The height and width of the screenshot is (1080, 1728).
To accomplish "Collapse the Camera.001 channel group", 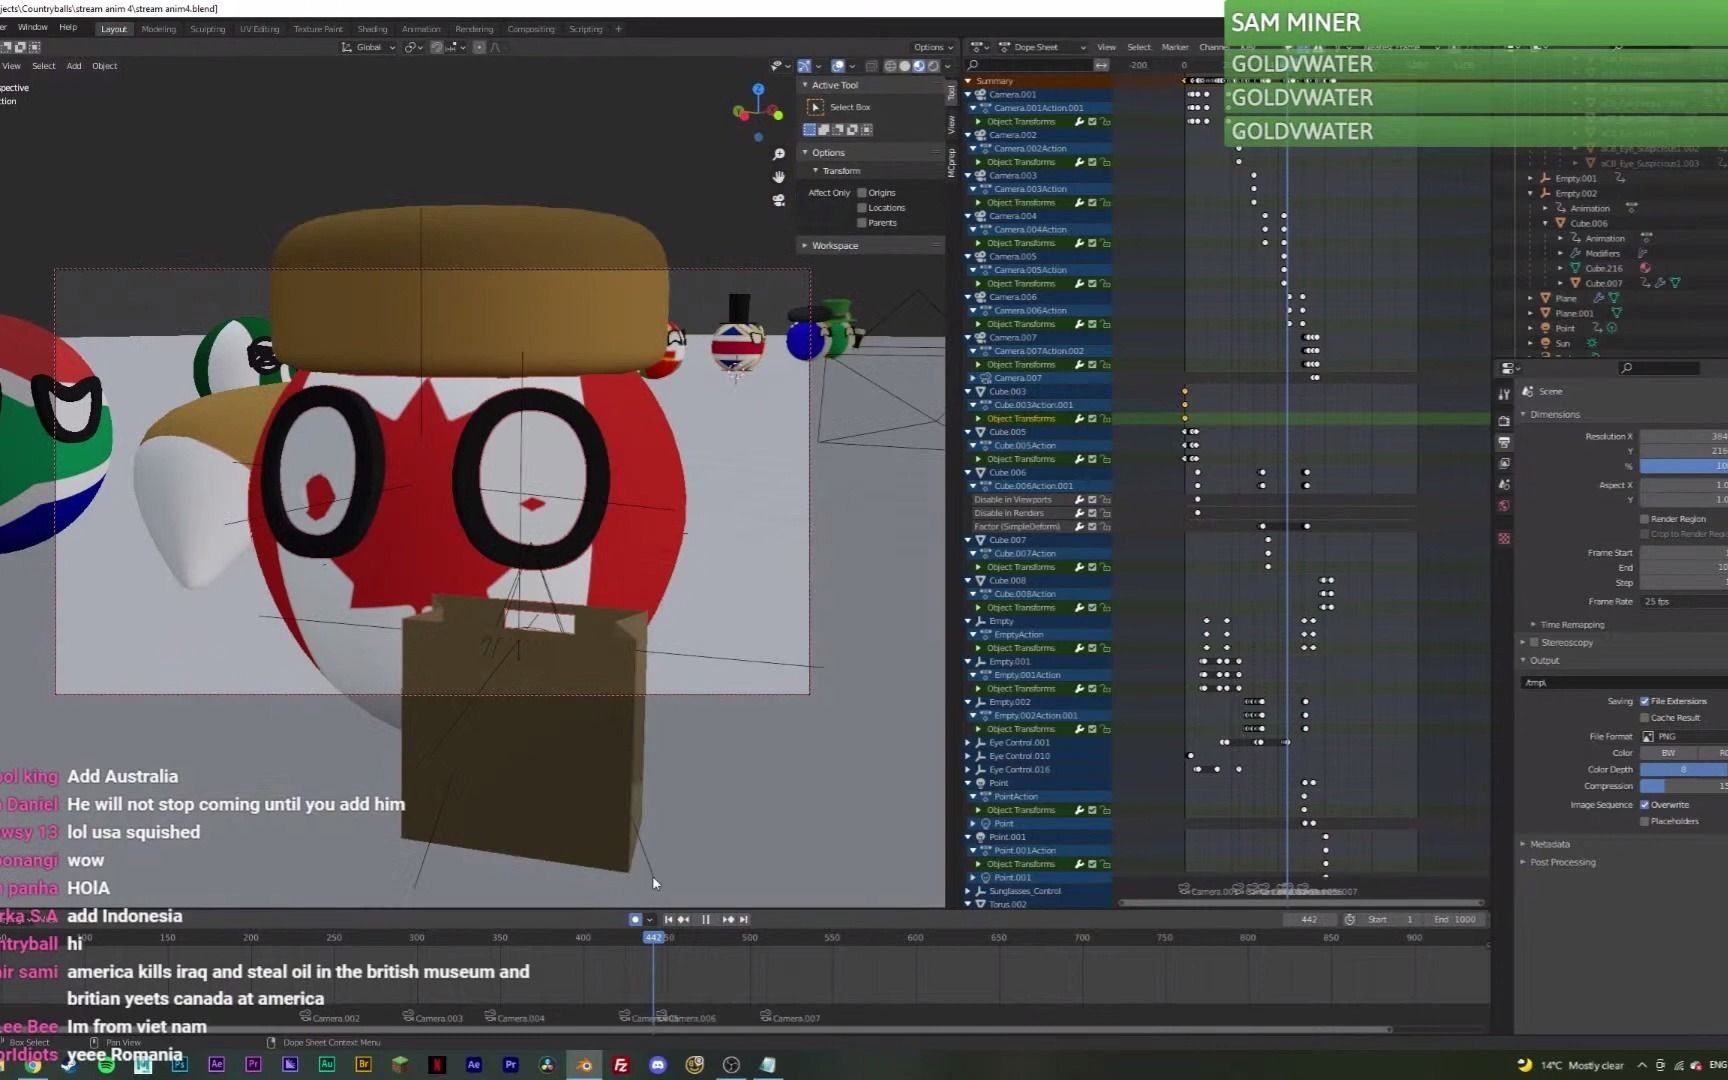I will 968,94.
